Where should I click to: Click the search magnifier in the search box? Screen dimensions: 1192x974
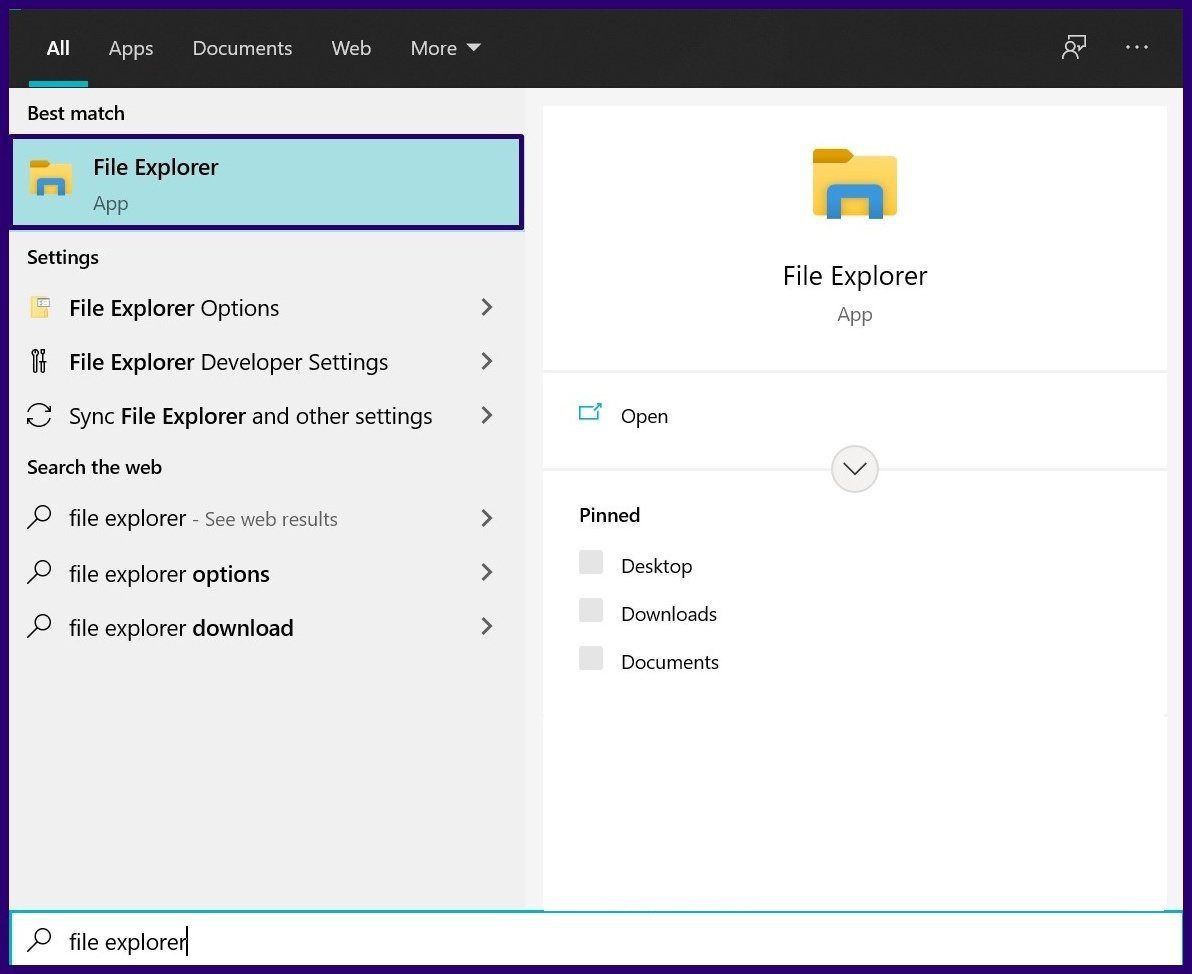(x=39, y=940)
